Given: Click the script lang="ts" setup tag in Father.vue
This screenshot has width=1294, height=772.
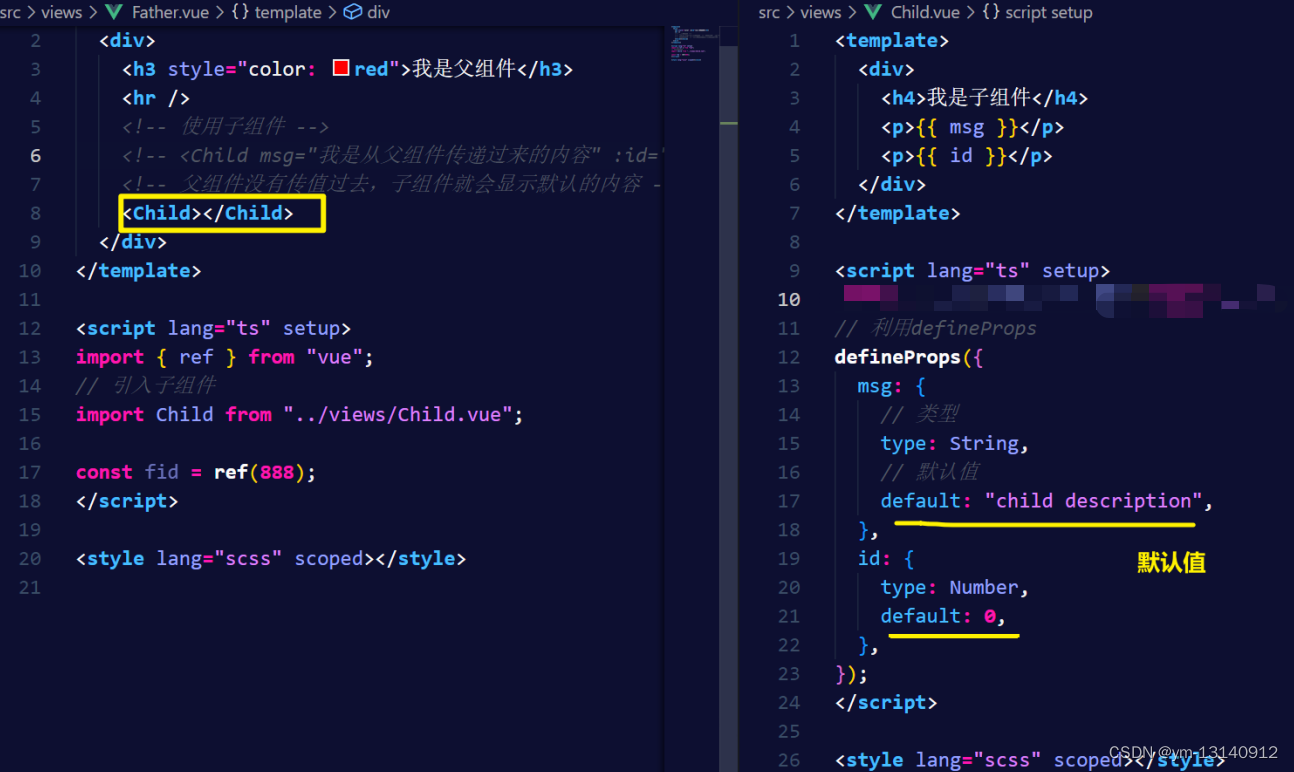Looking at the screenshot, I should pos(213,328).
